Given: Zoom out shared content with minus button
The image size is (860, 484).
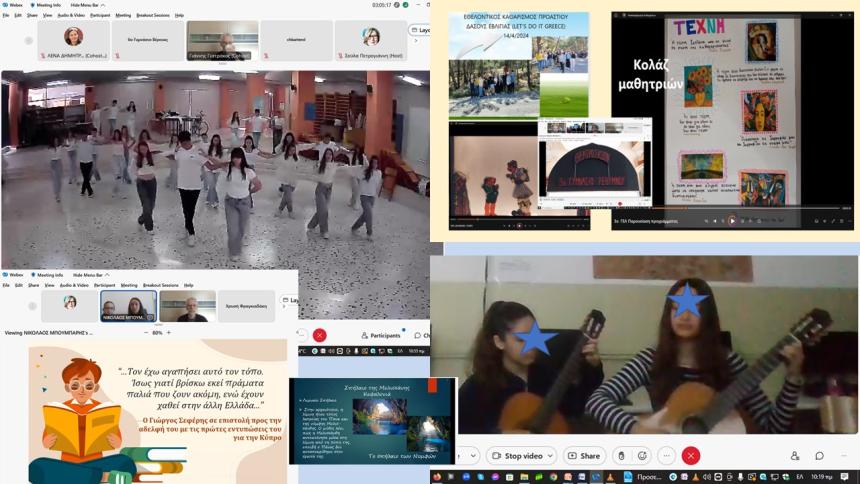Looking at the screenshot, I should tap(147, 332).
